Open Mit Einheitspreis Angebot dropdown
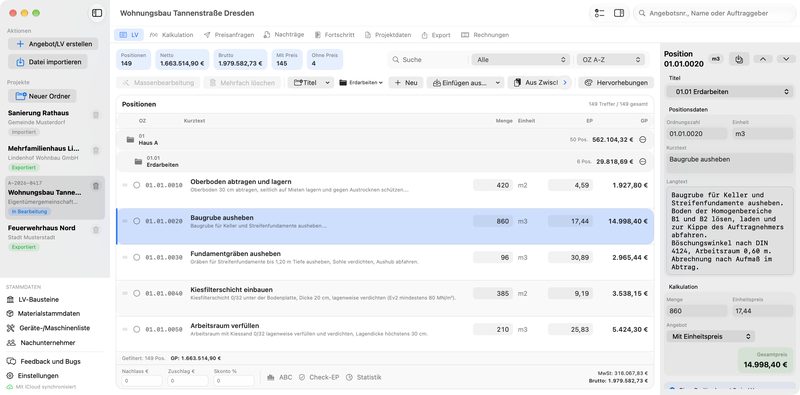This screenshot has width=800, height=395. coord(710,336)
